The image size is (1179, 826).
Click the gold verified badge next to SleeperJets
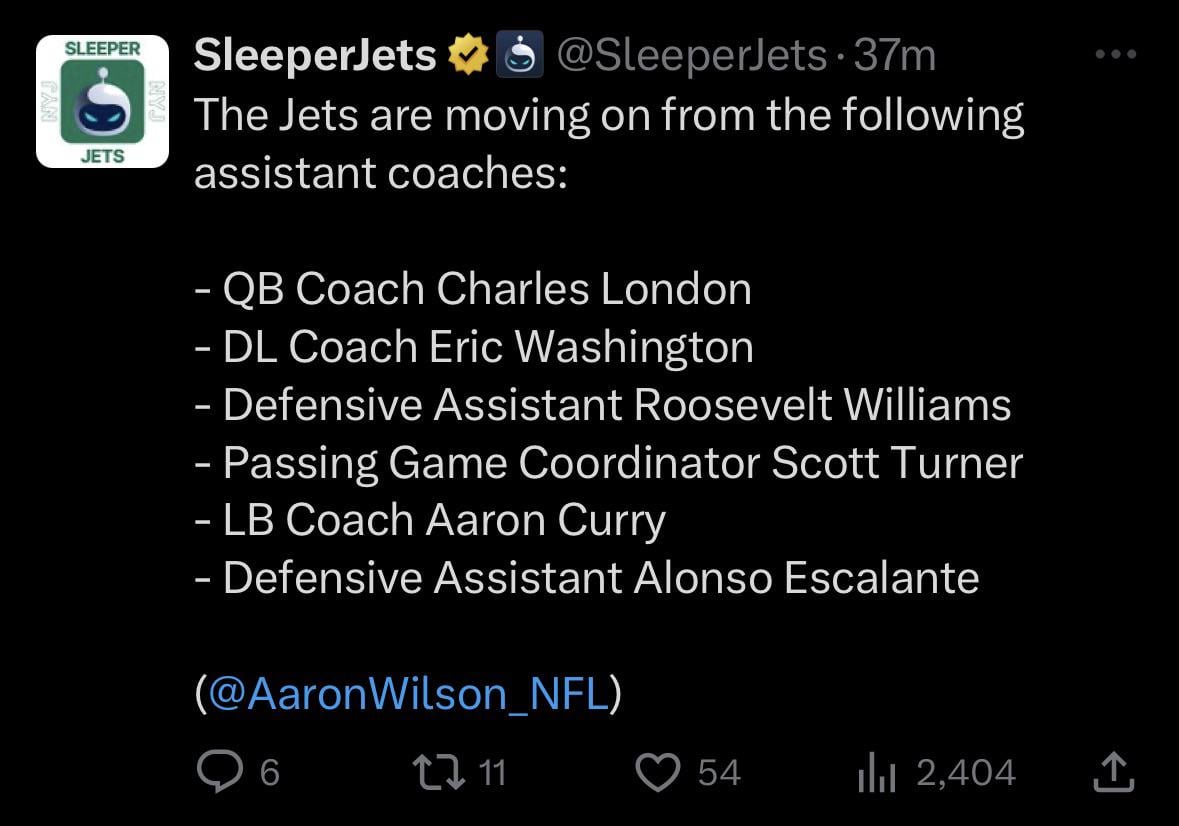(x=467, y=53)
